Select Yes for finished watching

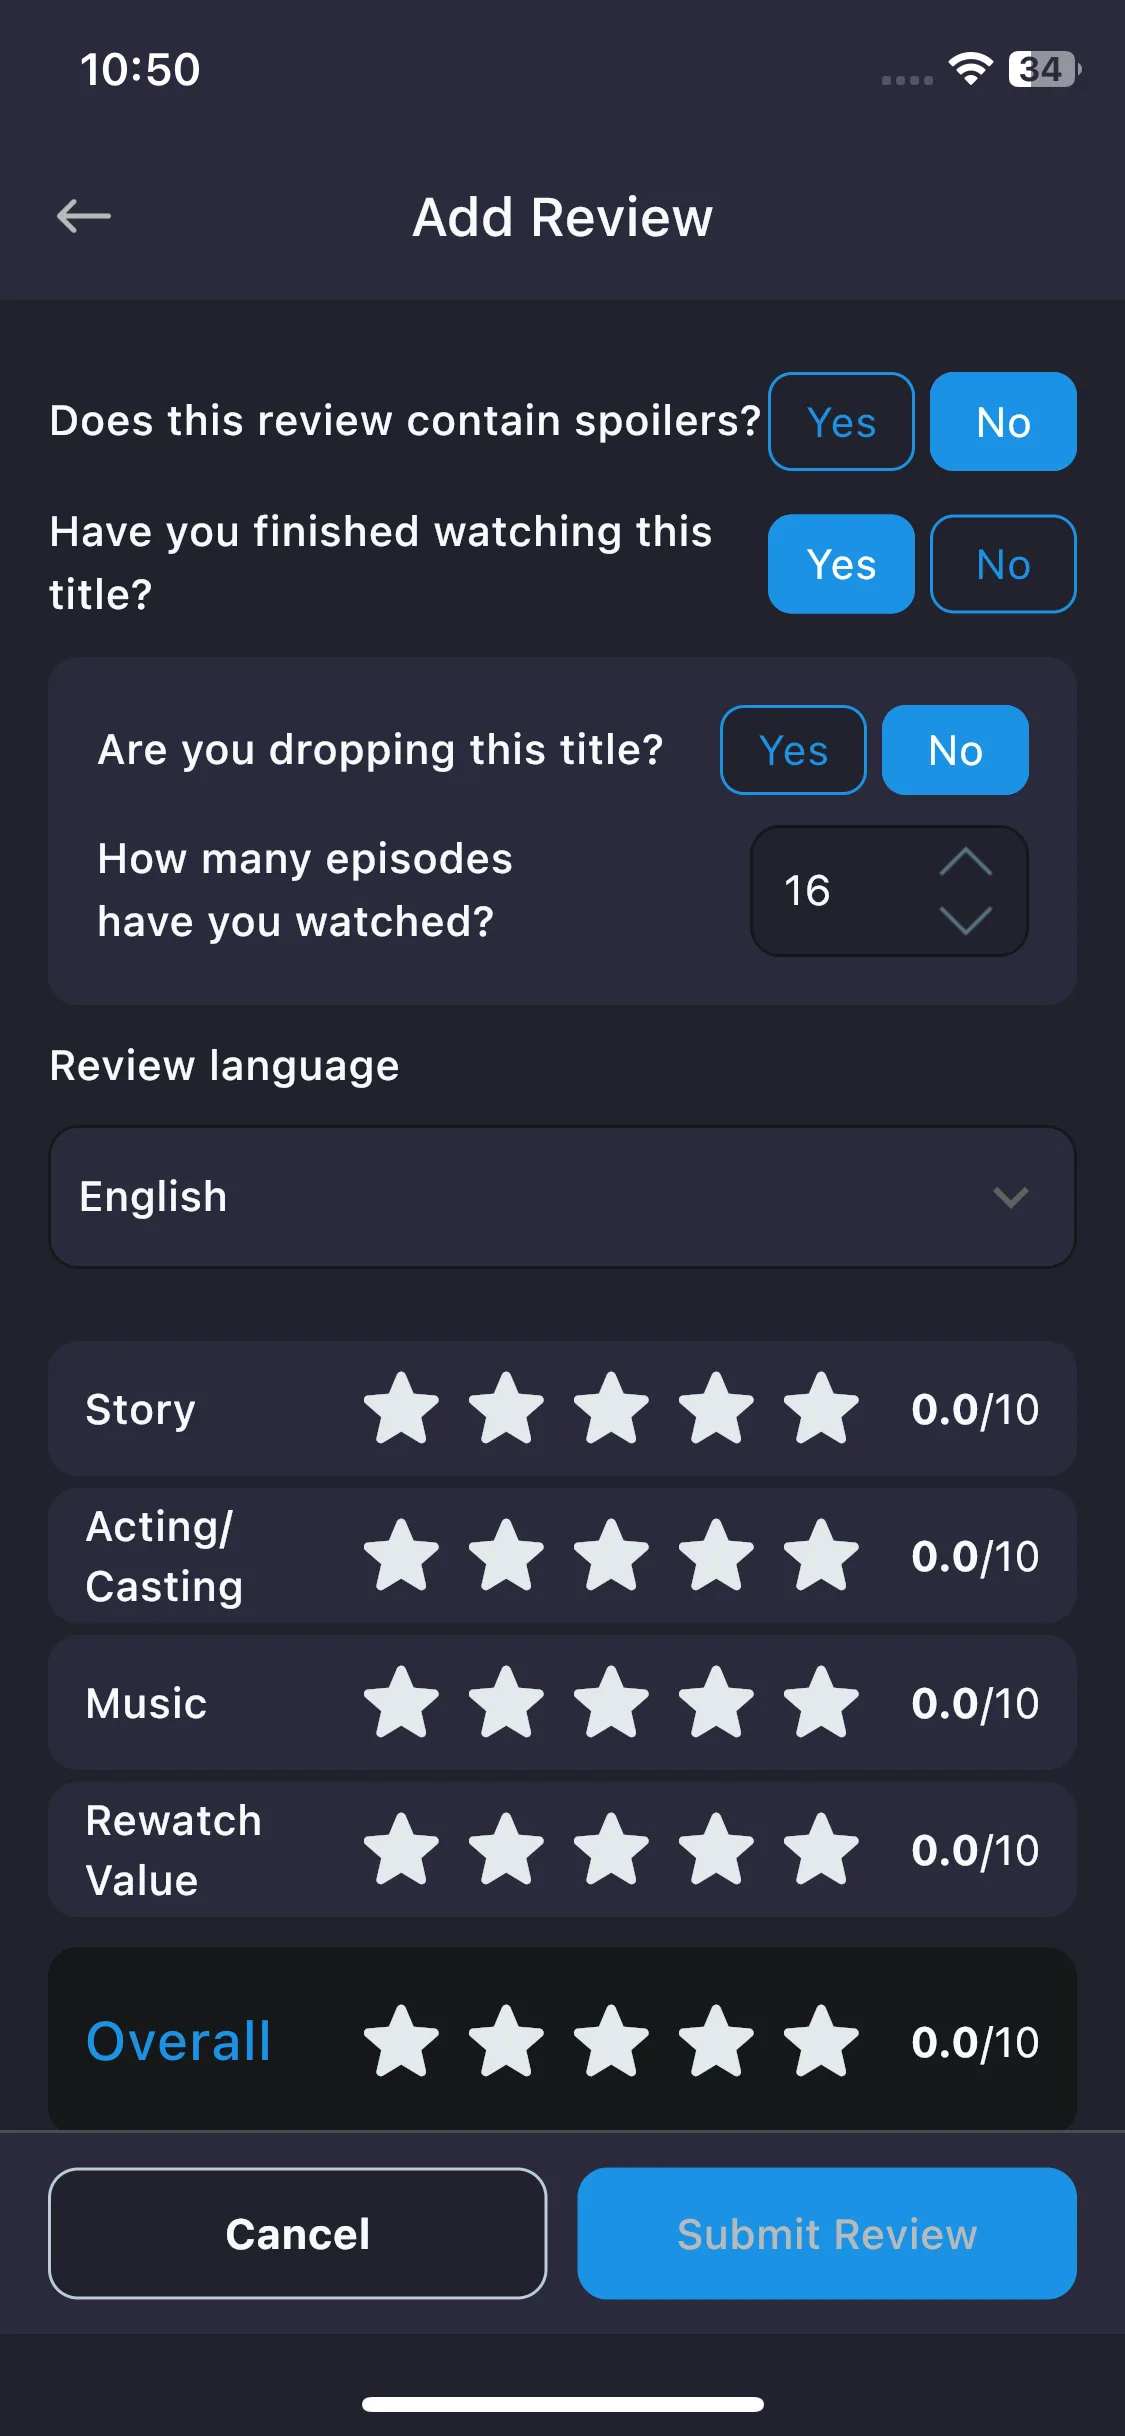tap(841, 564)
